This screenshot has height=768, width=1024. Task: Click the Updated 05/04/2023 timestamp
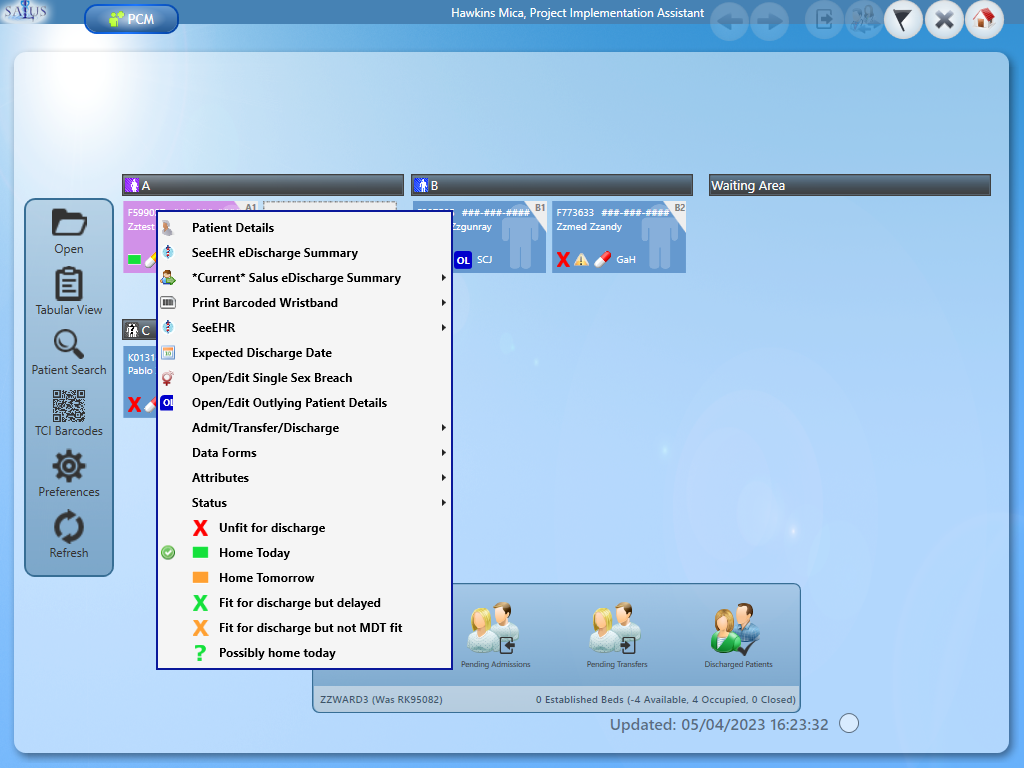click(719, 725)
